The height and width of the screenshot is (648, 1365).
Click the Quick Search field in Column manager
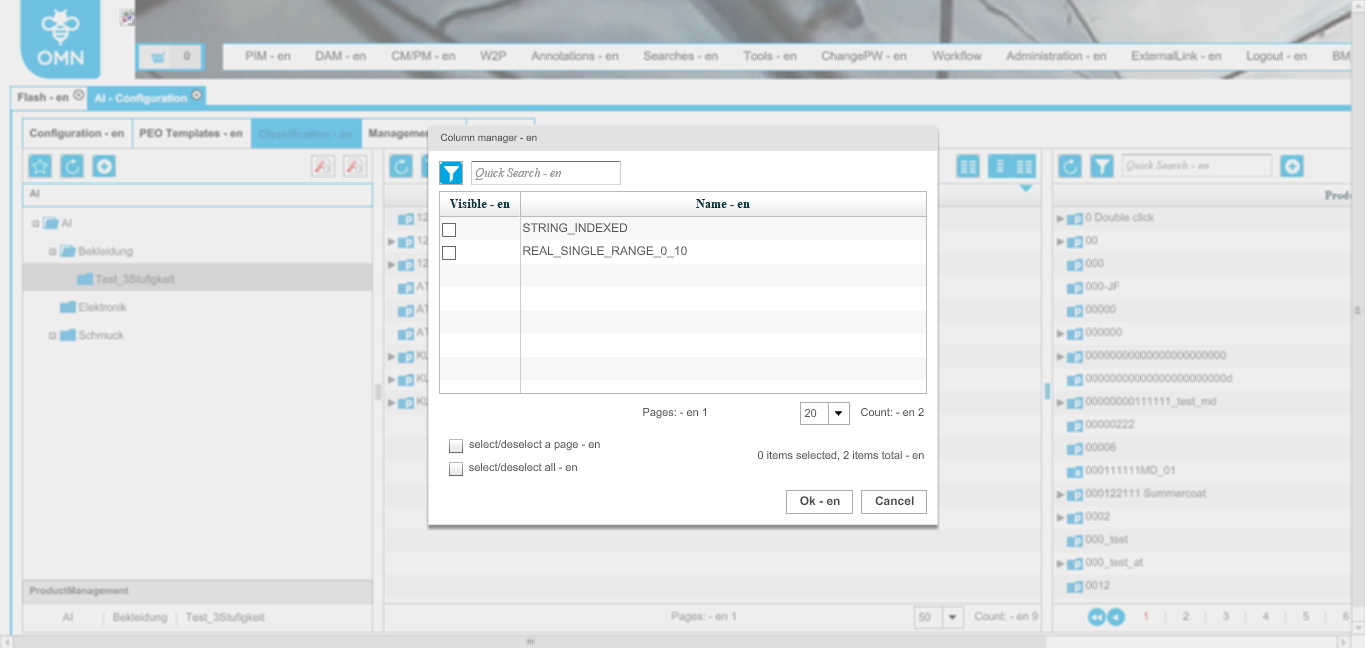click(x=546, y=172)
